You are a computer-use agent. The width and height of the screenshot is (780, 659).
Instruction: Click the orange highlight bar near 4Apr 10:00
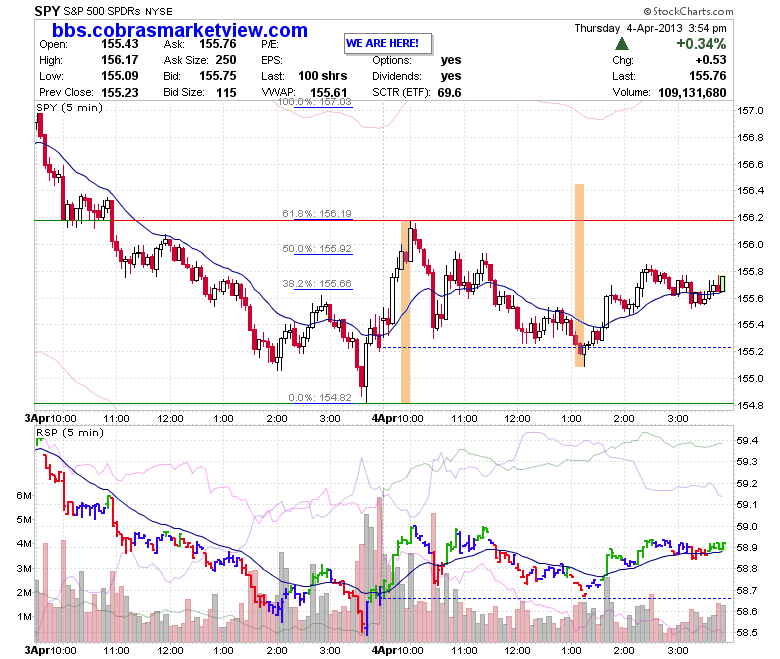[x=405, y=312]
